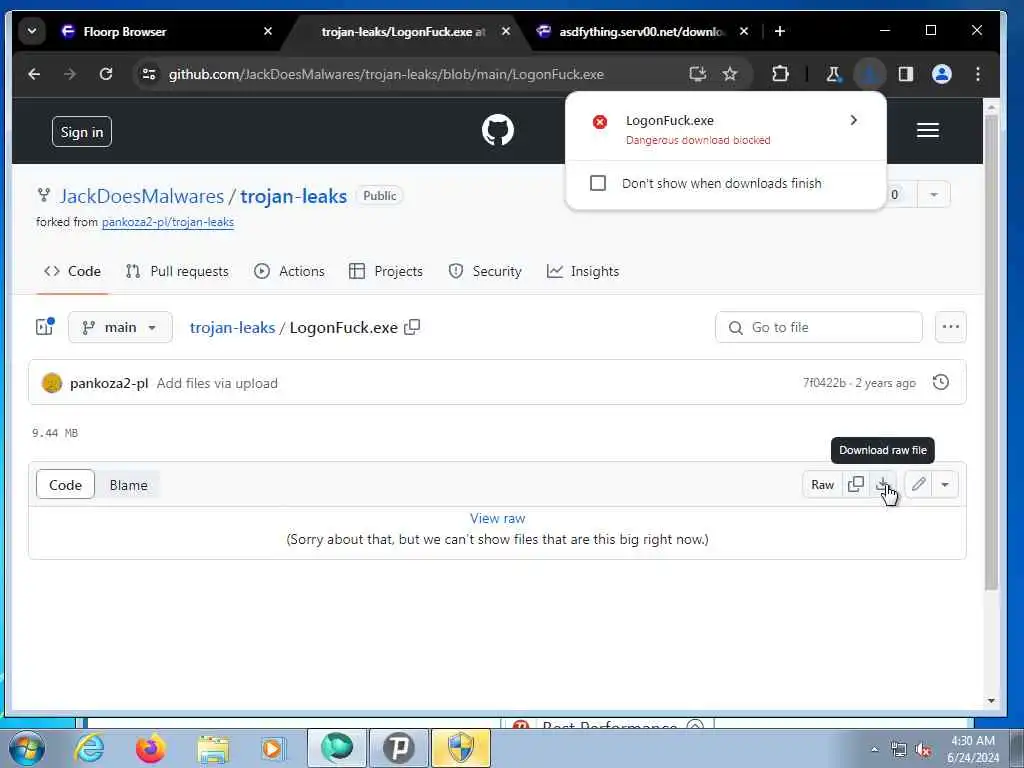
Task: Edit file pencil icon
Action: pyautogui.click(x=918, y=485)
